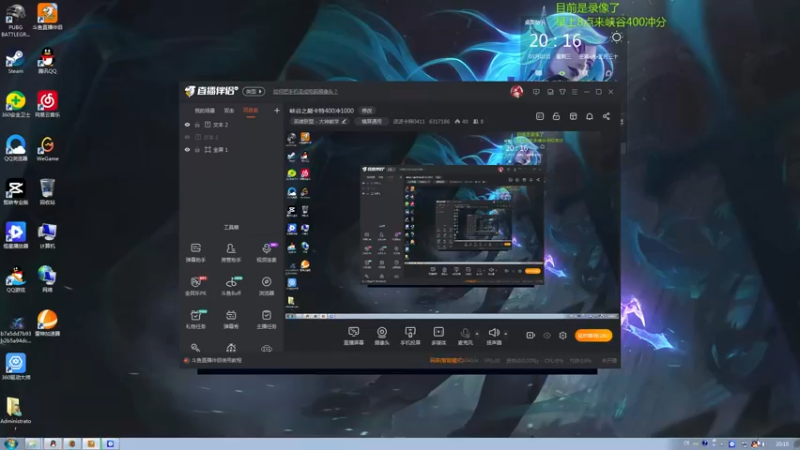
Task: Select the WeGame desktop icon
Action: (47, 149)
